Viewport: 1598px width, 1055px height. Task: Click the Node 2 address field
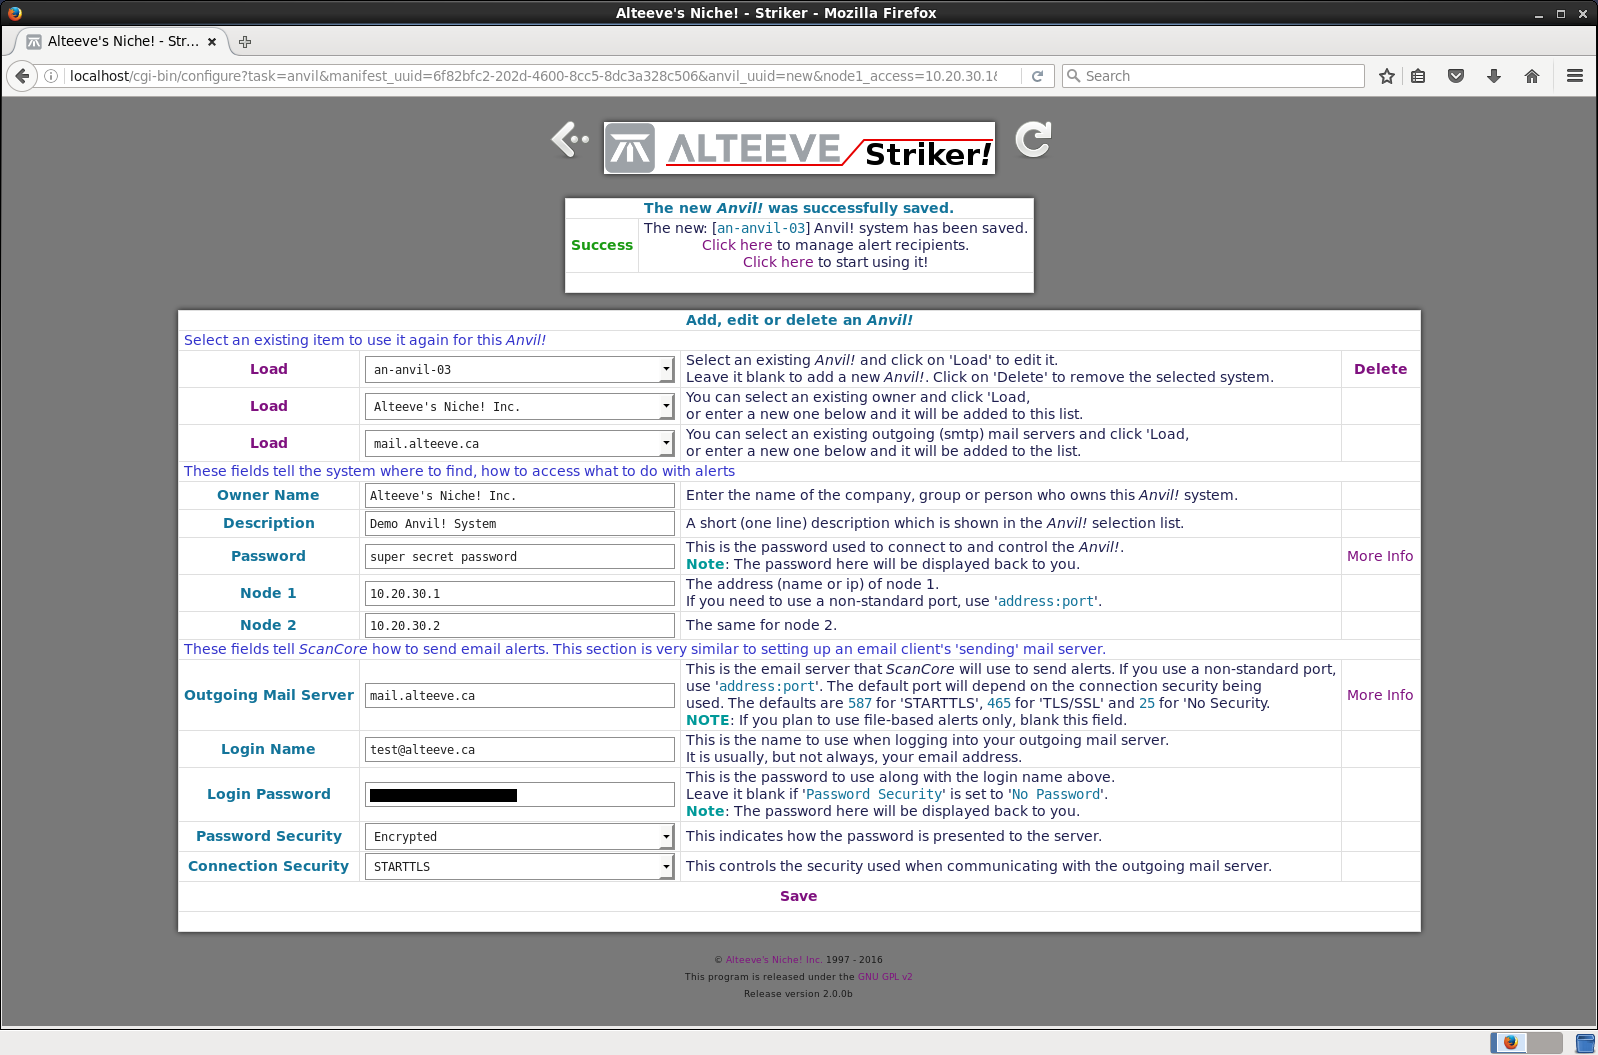520,626
